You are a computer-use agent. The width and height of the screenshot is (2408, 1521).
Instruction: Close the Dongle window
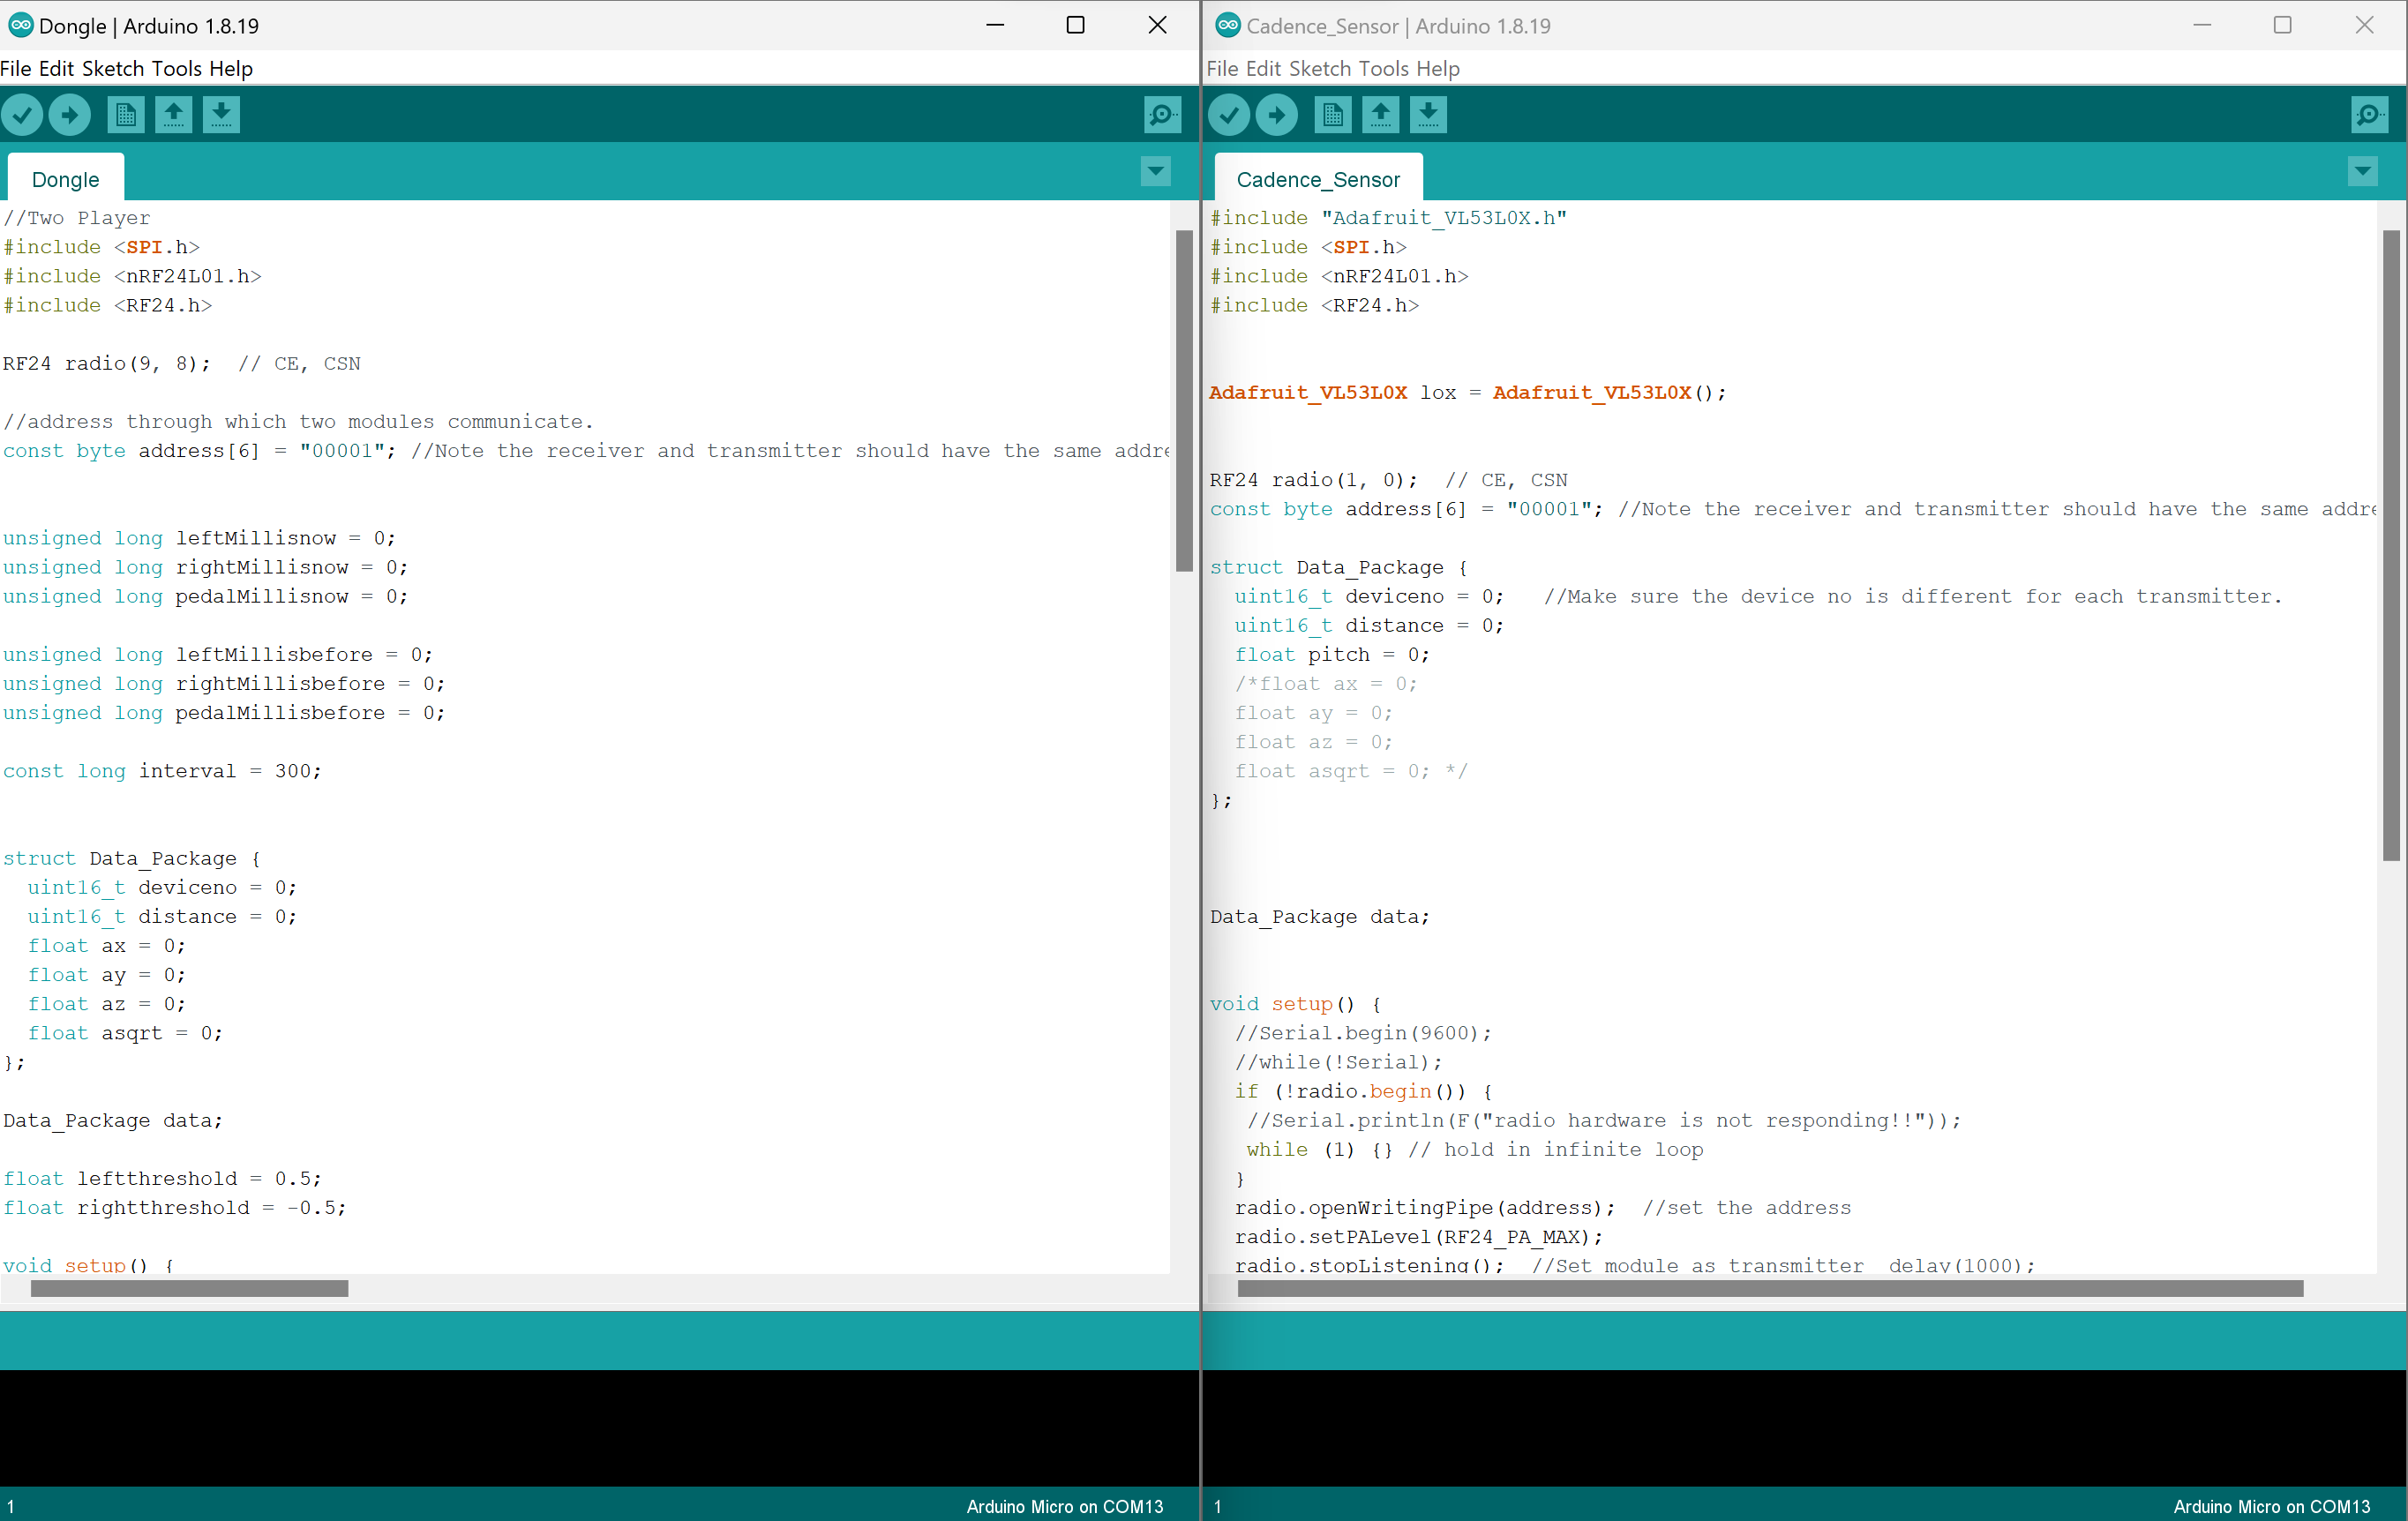1157,25
